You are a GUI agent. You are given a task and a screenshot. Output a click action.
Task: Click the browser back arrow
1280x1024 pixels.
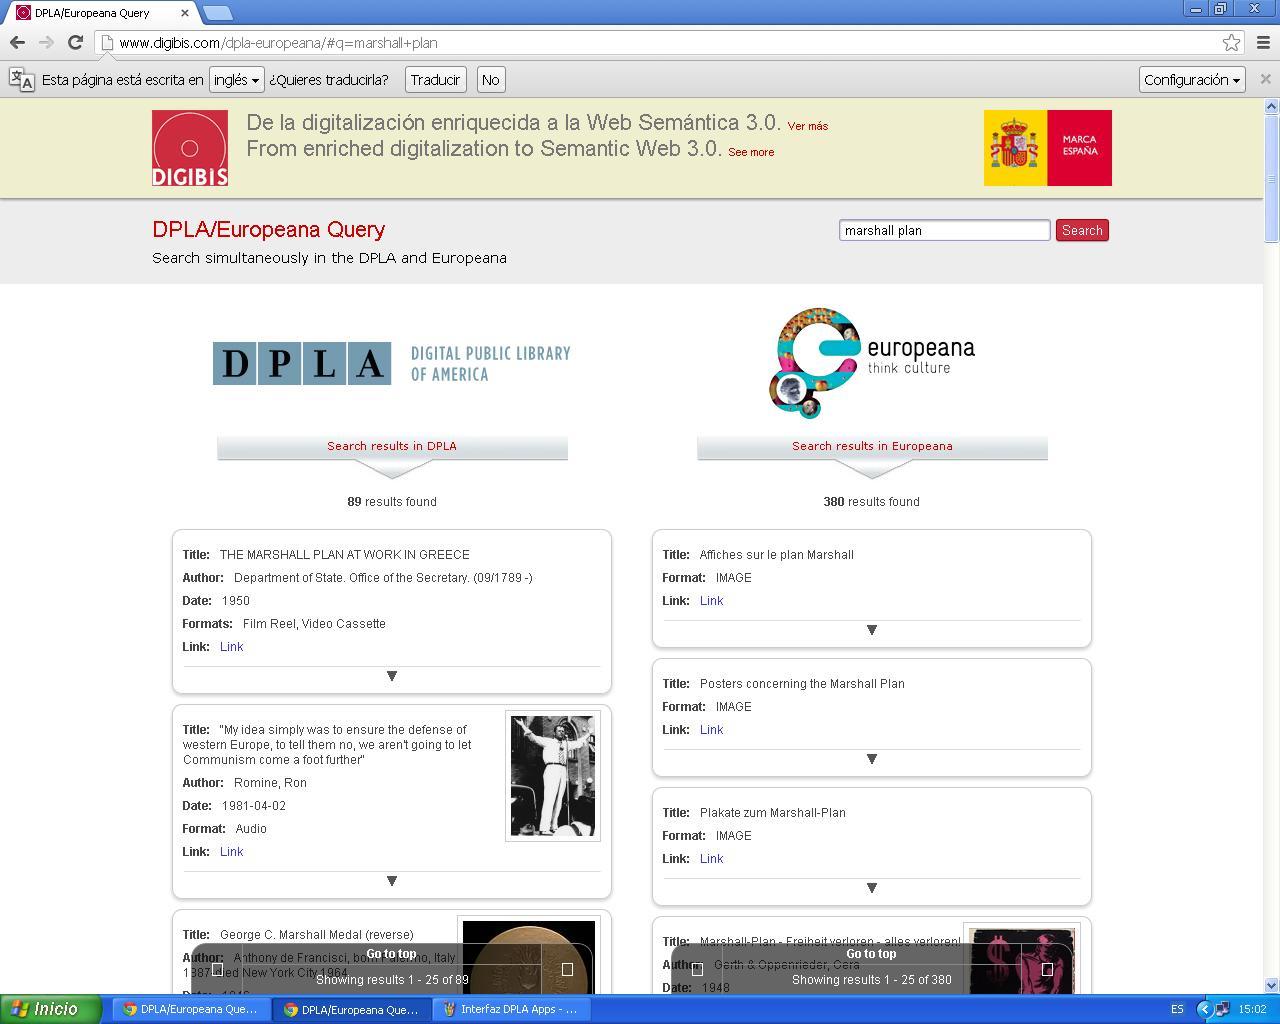point(17,42)
